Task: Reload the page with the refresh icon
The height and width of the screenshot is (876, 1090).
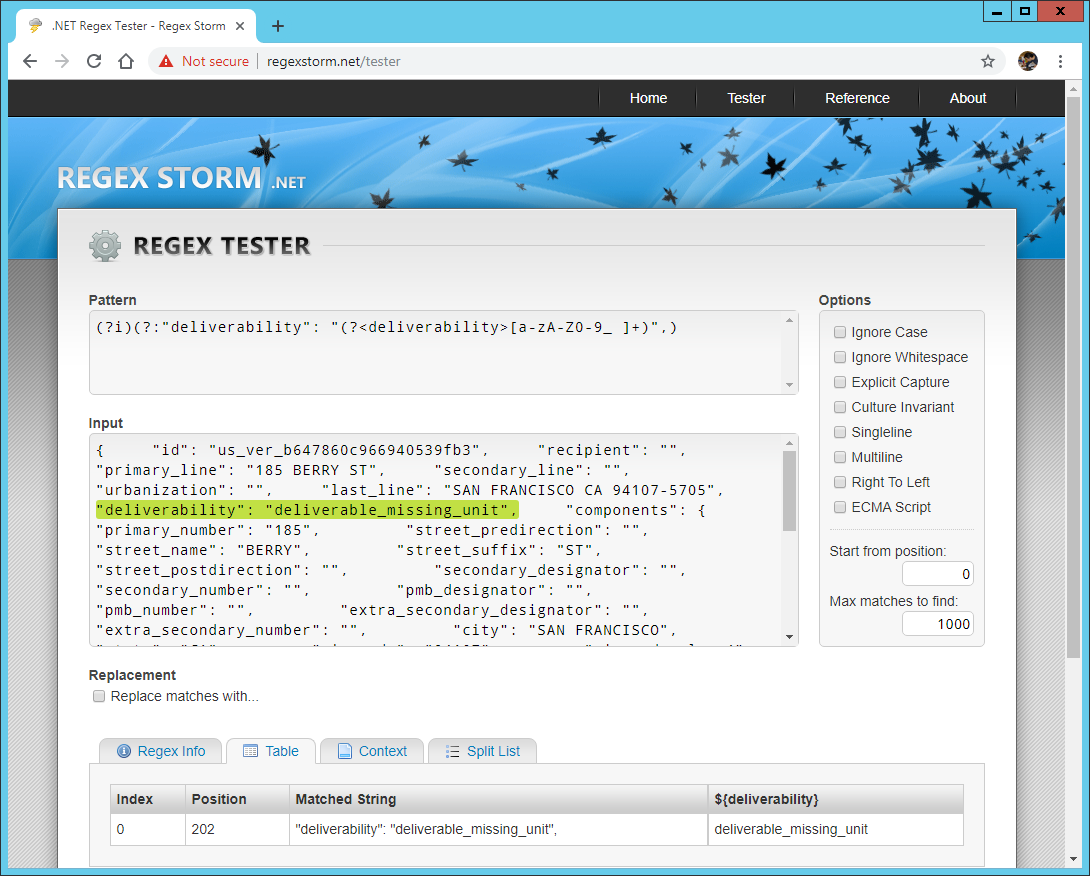Action: pyautogui.click(x=94, y=61)
